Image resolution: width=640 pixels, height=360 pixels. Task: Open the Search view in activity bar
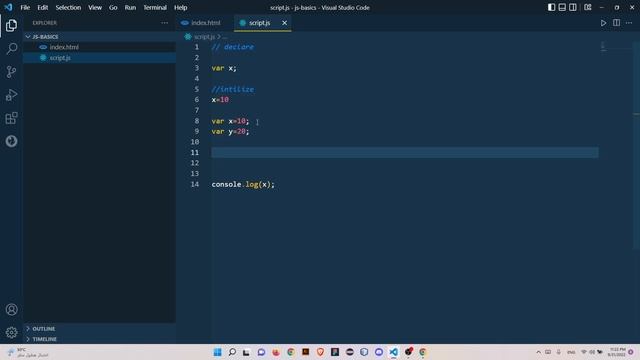pyautogui.click(x=11, y=49)
